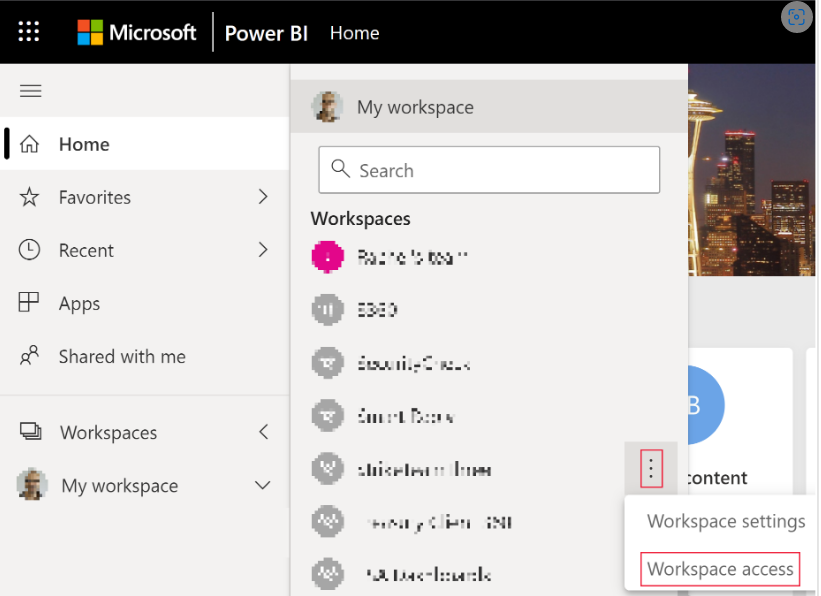Click the blue B avatar circle
The height and width of the screenshot is (596, 821).
pos(706,405)
